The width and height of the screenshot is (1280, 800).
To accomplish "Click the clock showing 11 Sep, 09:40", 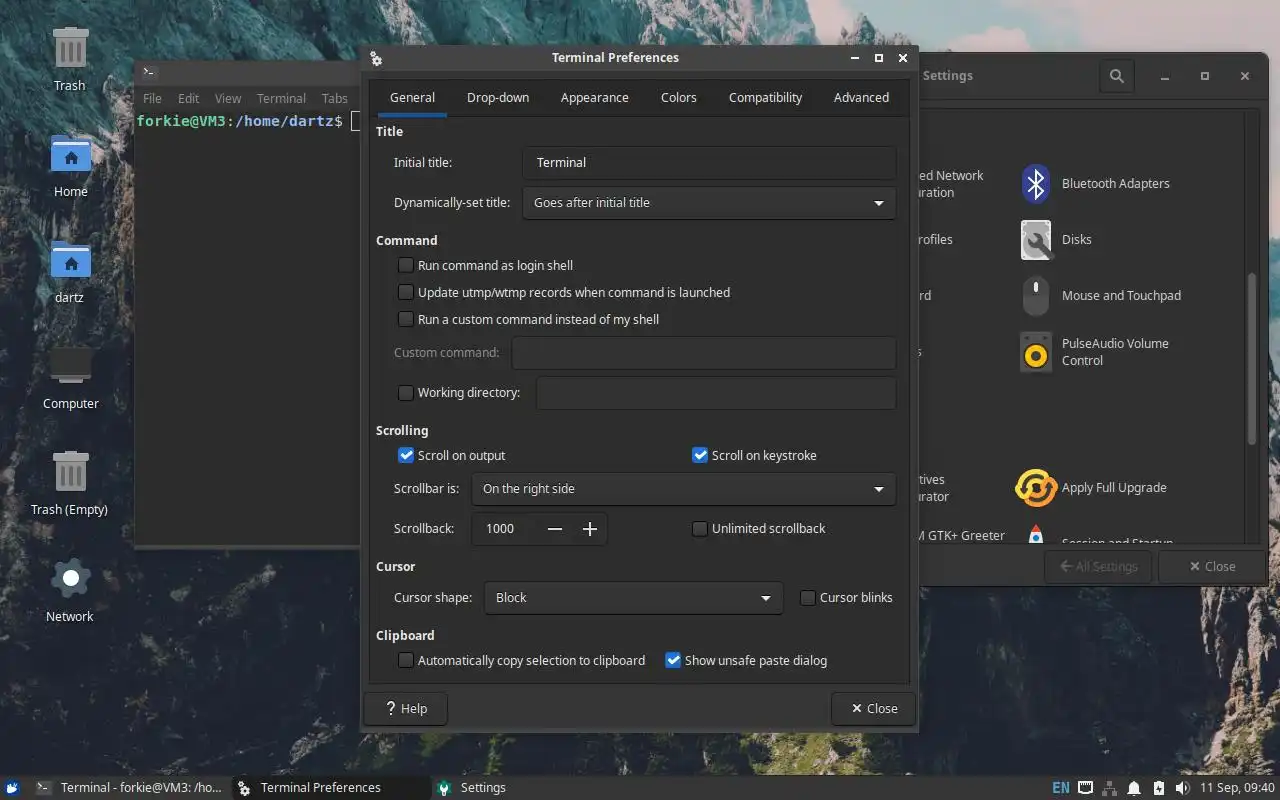I will [1237, 788].
